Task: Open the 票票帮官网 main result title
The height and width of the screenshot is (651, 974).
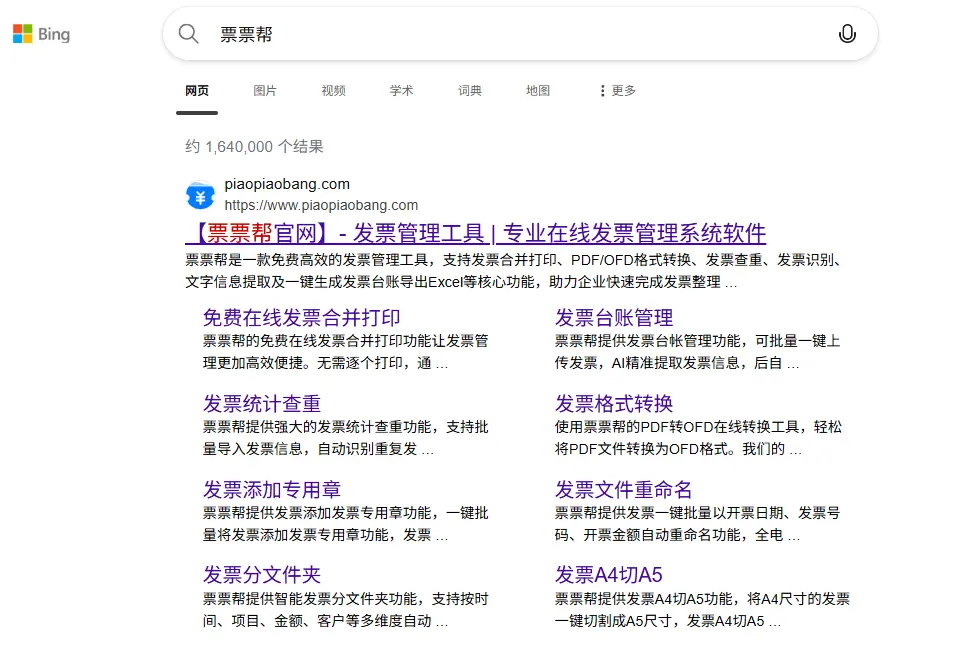Action: 475,234
